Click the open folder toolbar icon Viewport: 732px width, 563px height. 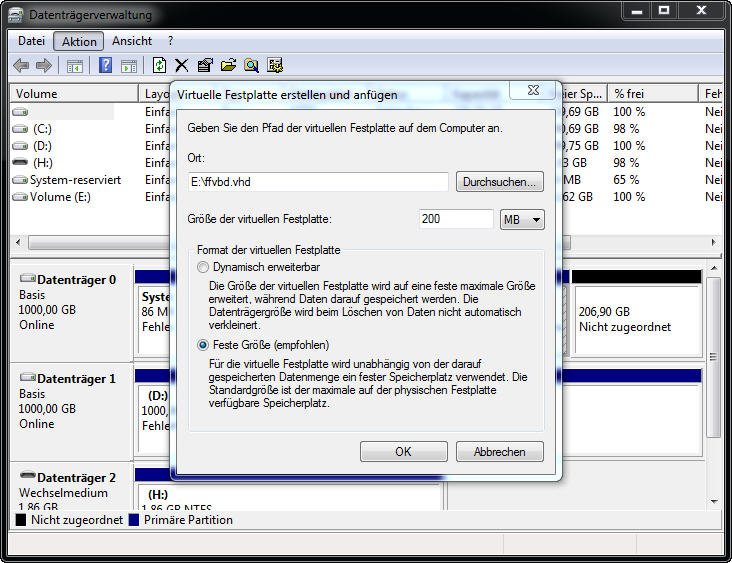(x=228, y=66)
